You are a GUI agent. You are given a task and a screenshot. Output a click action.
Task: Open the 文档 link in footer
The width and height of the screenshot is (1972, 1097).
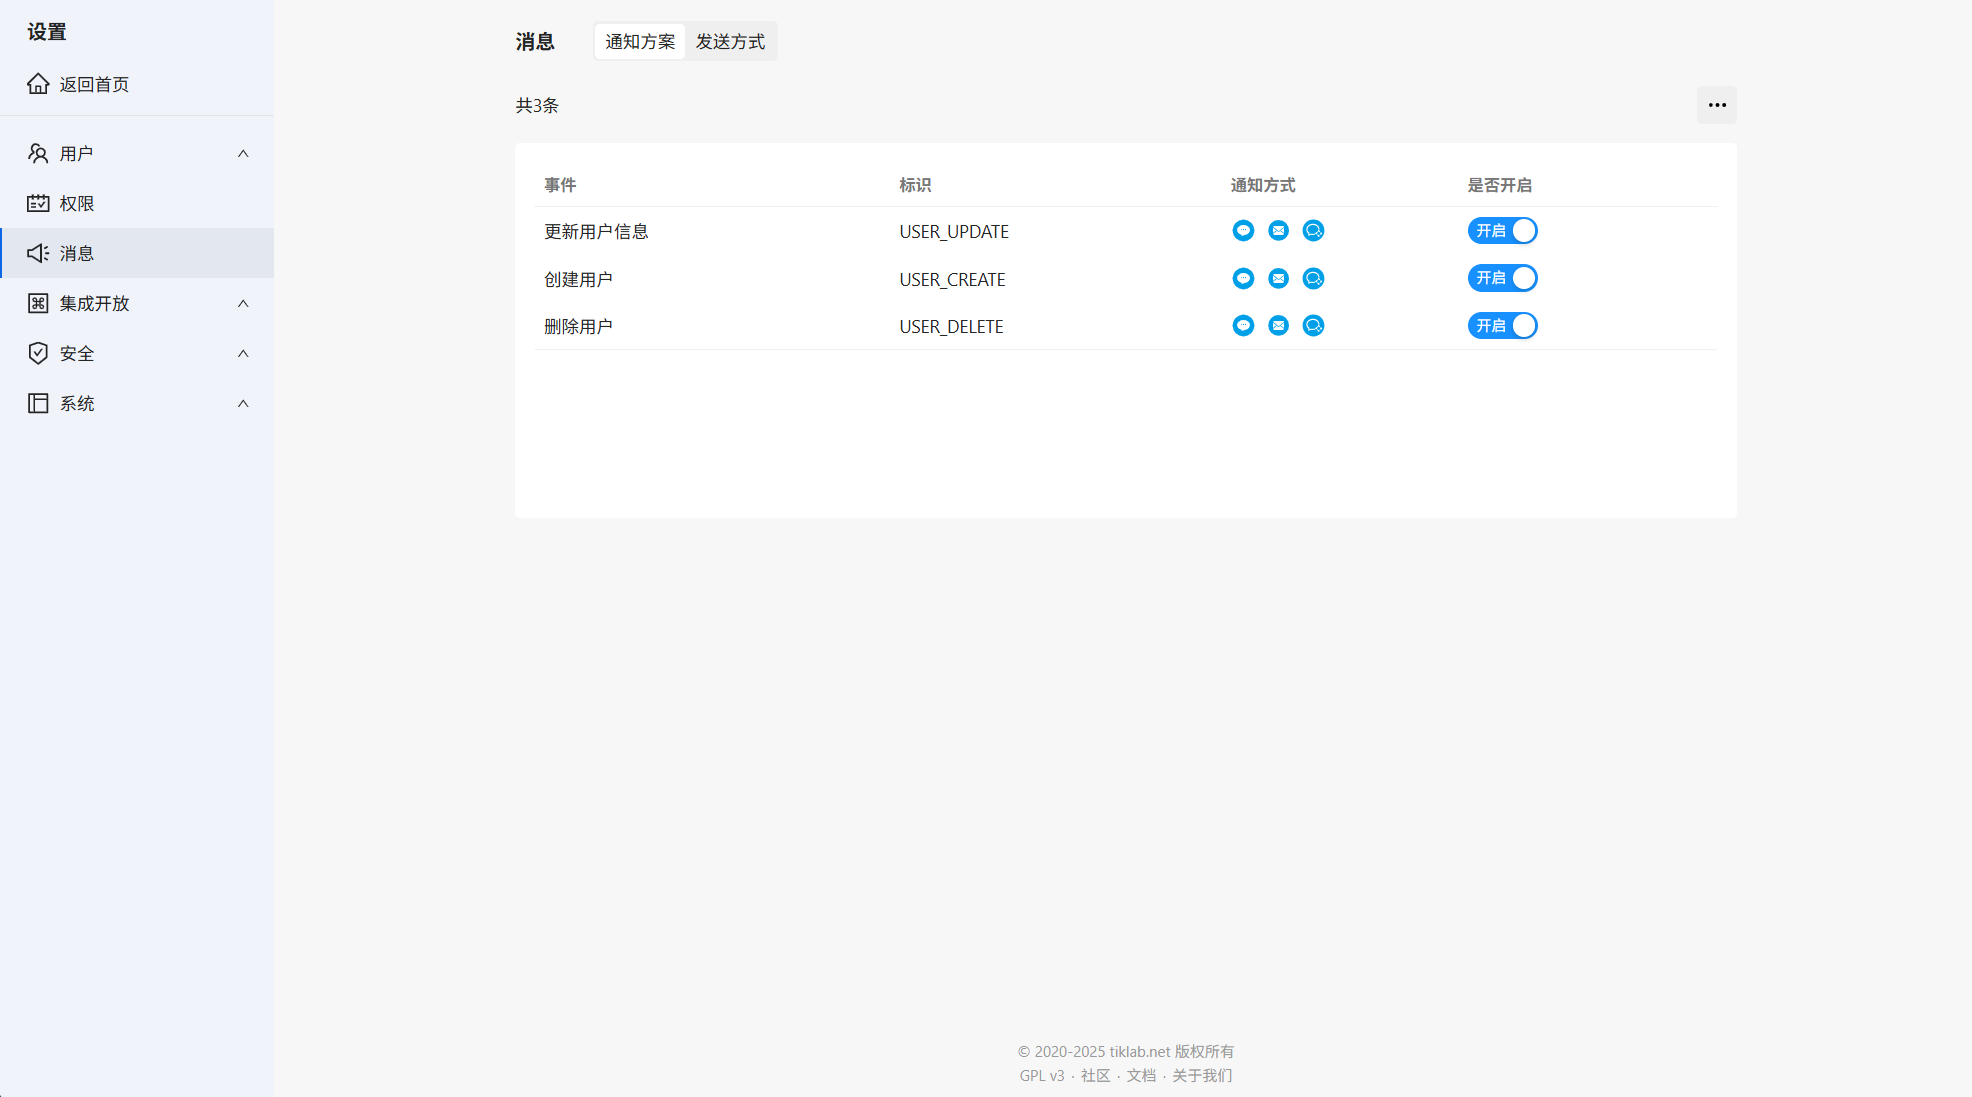(1141, 1076)
